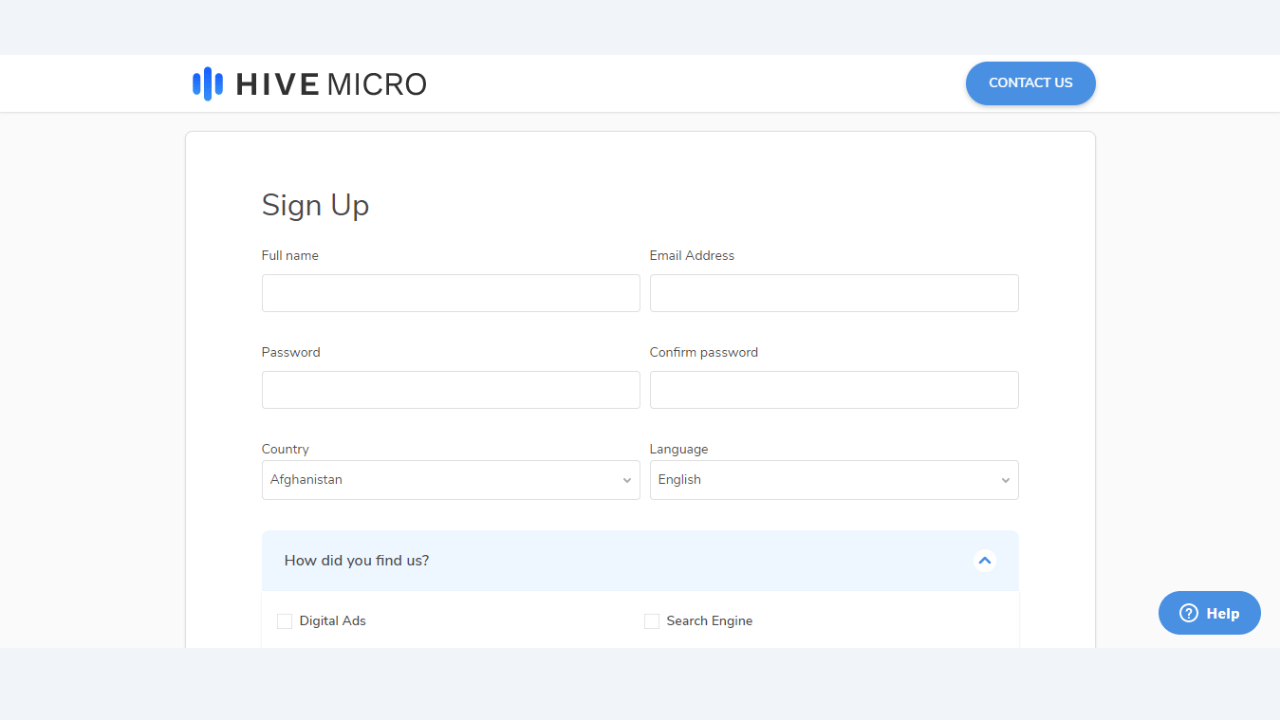
Task: Open the Contact Us page
Action: click(x=1030, y=83)
